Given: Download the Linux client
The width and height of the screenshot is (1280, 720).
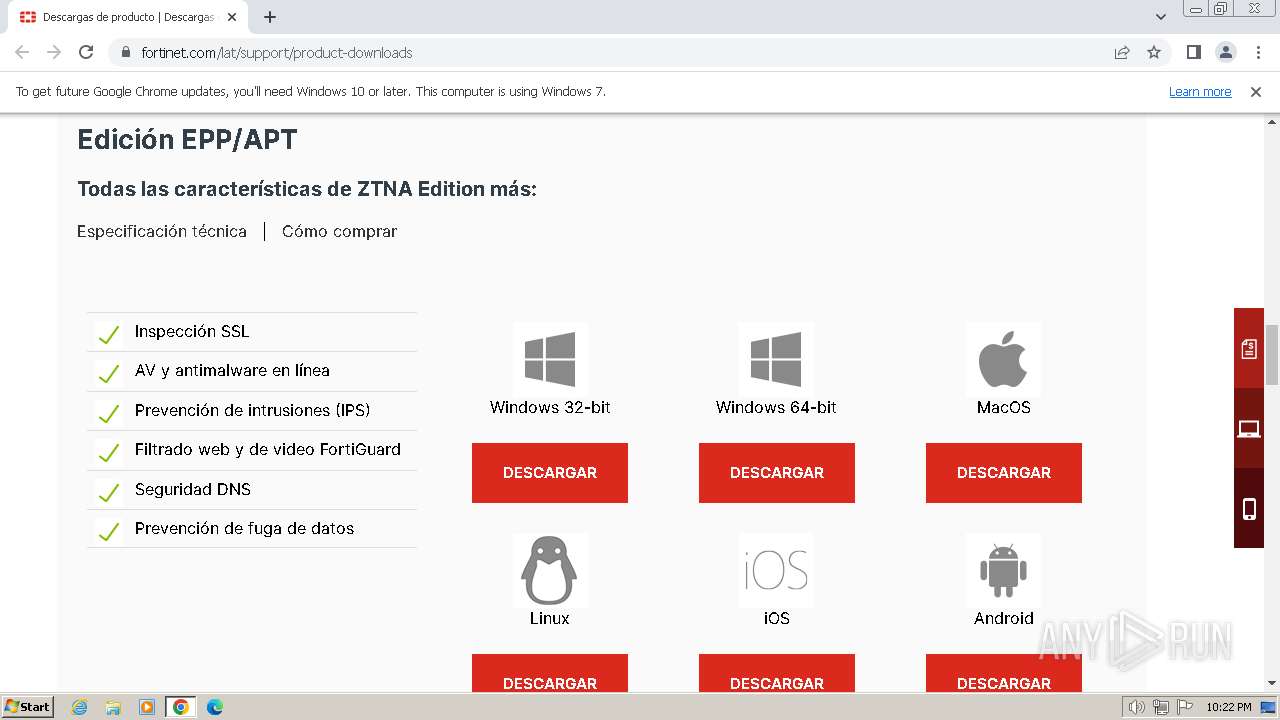Looking at the screenshot, I should (x=550, y=673).
